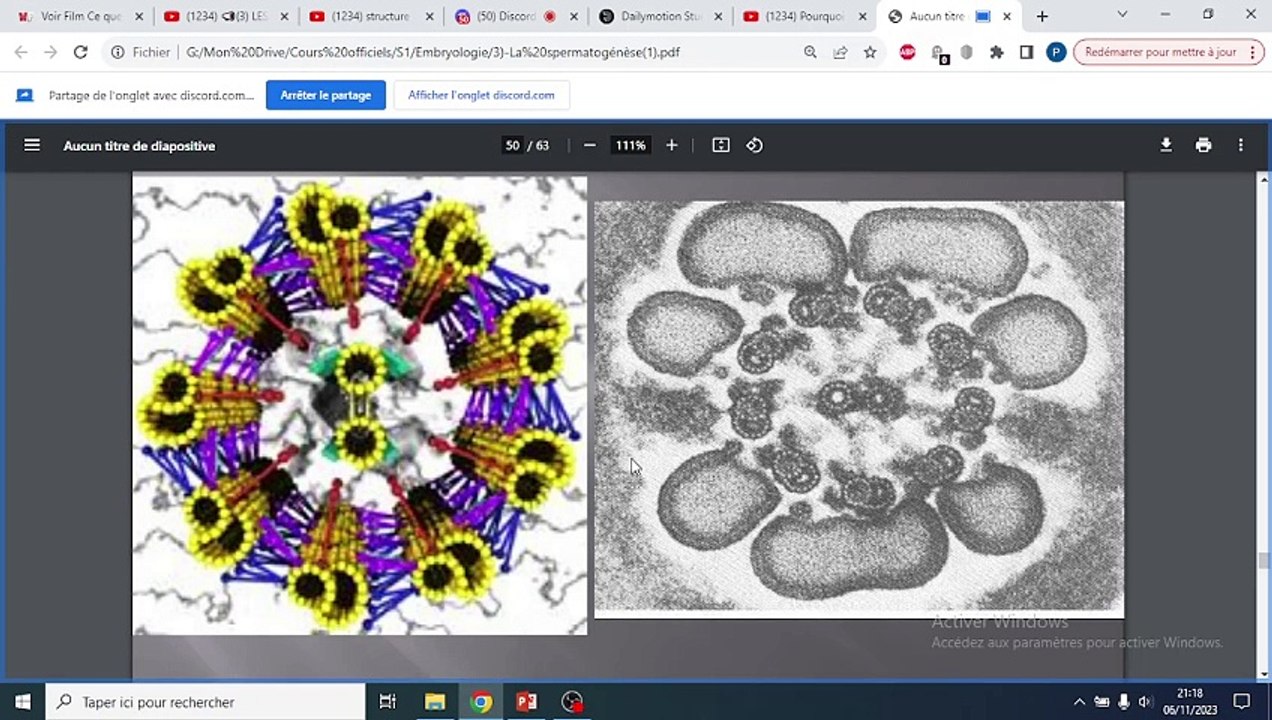The height and width of the screenshot is (720, 1272).
Task: Open the Windows Start menu
Action: [x=22, y=702]
